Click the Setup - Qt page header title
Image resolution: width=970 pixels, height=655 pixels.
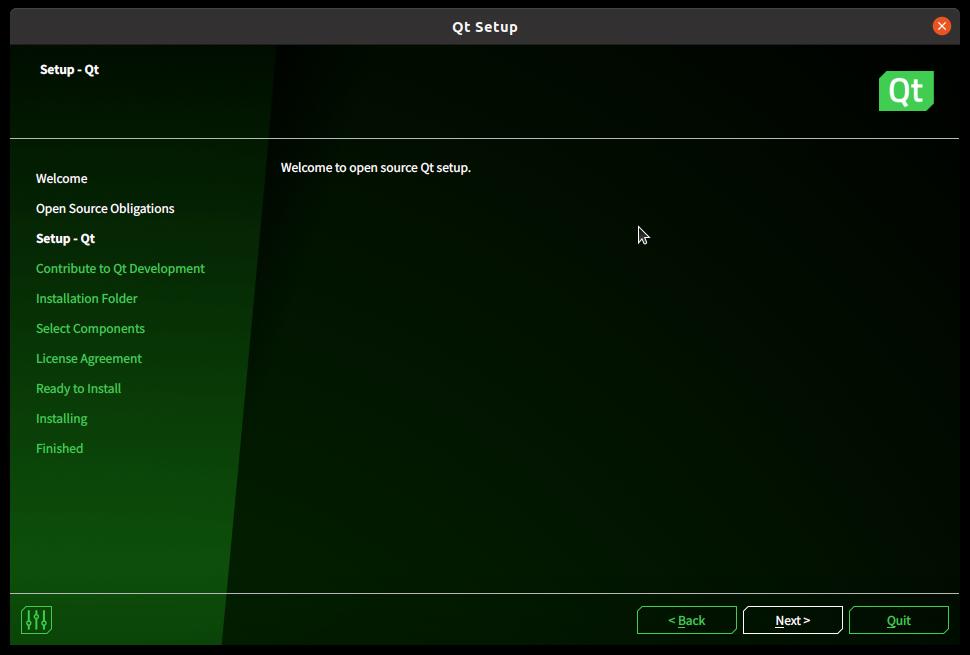tap(69, 69)
